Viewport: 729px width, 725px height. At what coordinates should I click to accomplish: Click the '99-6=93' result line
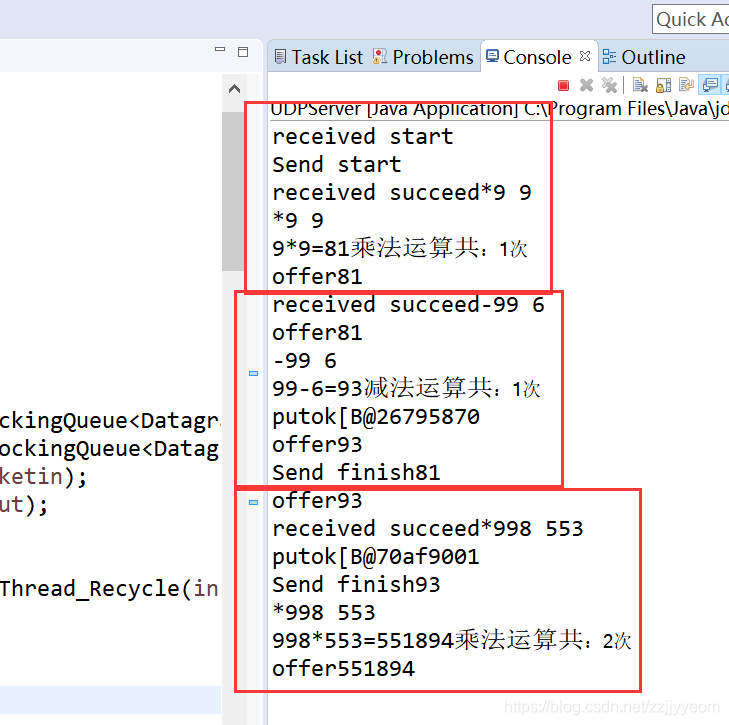tap(406, 389)
